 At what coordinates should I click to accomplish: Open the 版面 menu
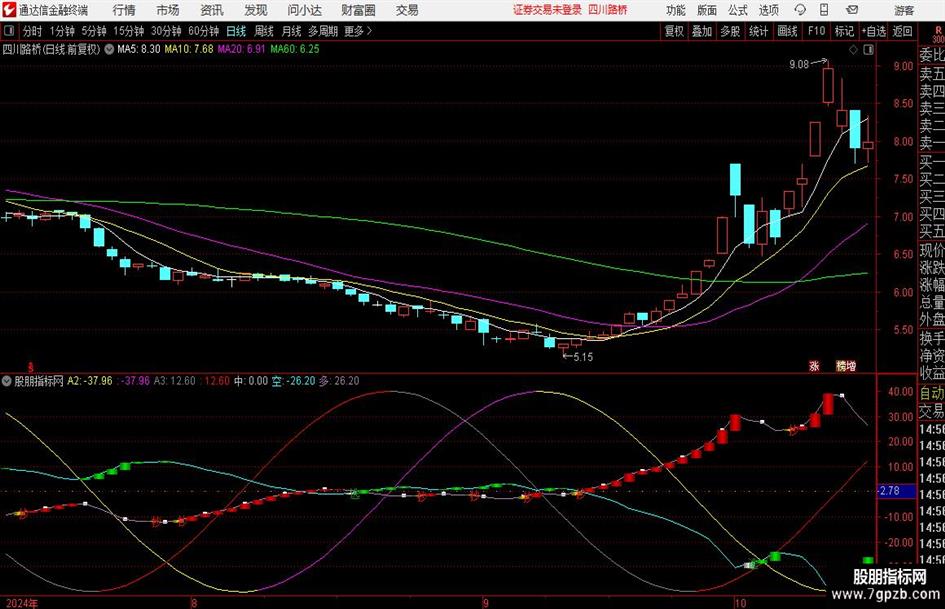(x=707, y=10)
